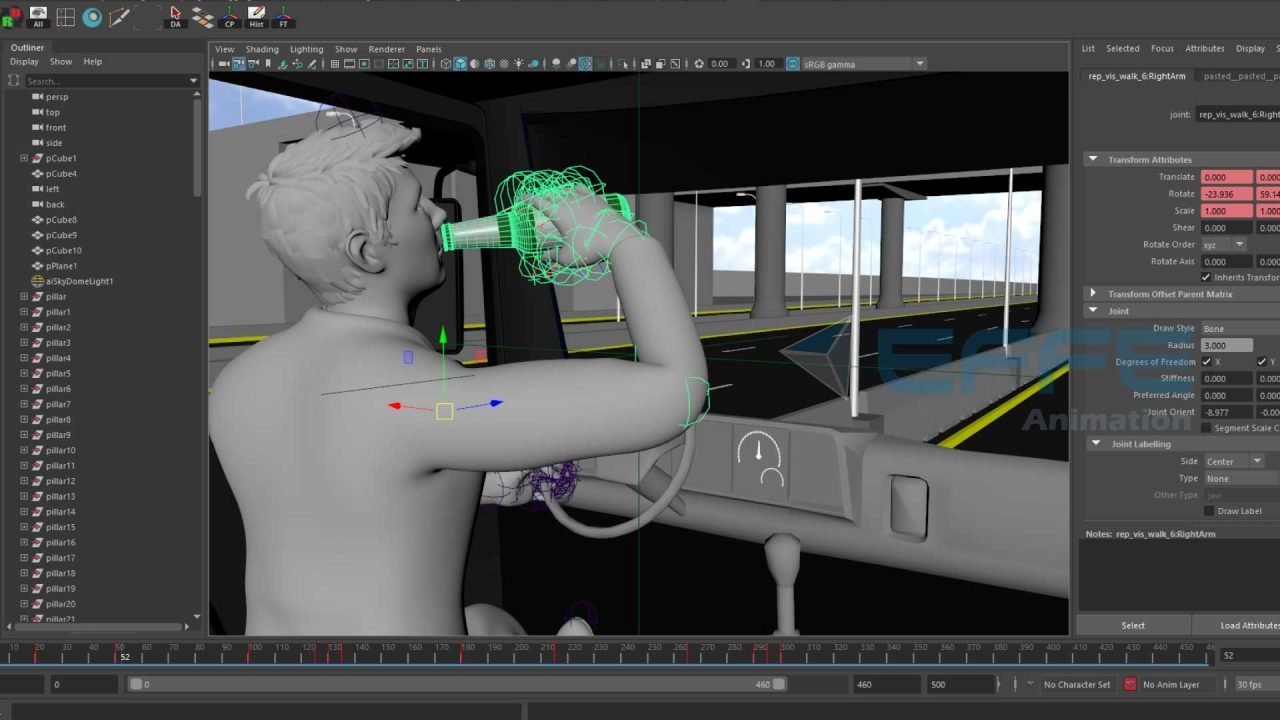1280x720 pixels.
Task: Click the red Translate value field
Action: pos(1227,176)
